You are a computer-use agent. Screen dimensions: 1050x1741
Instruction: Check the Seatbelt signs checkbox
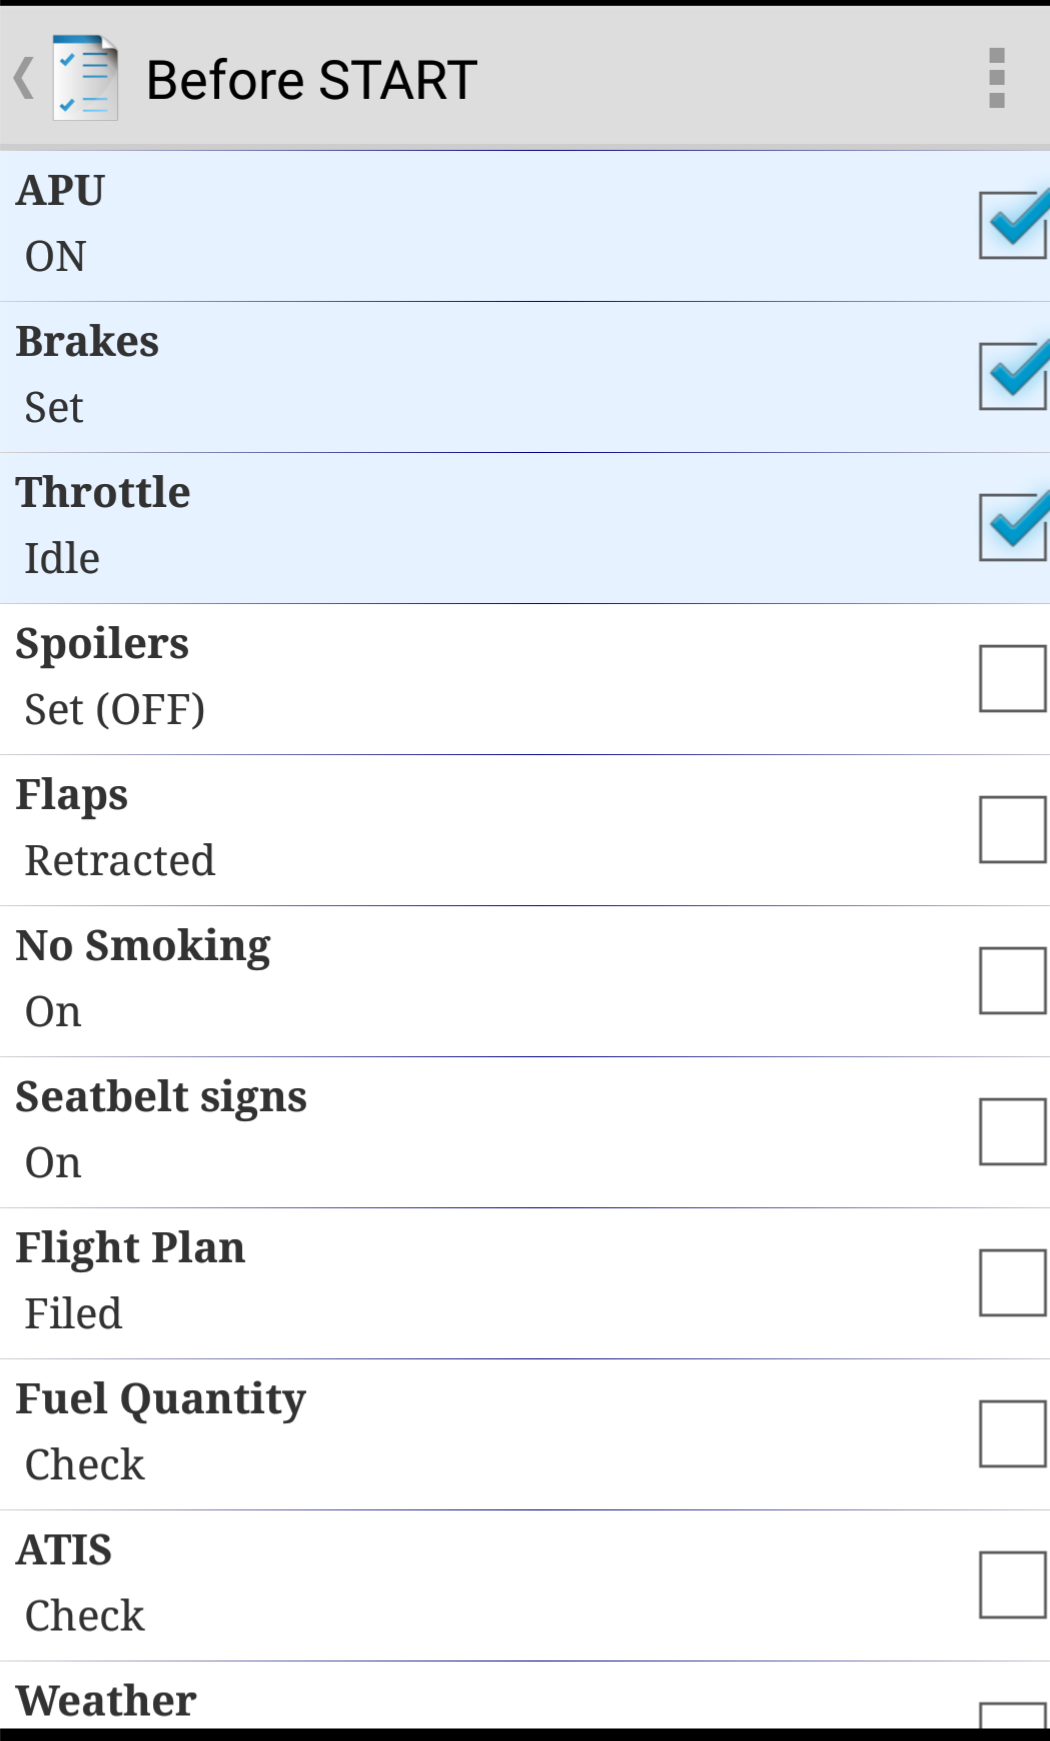(x=1012, y=1131)
